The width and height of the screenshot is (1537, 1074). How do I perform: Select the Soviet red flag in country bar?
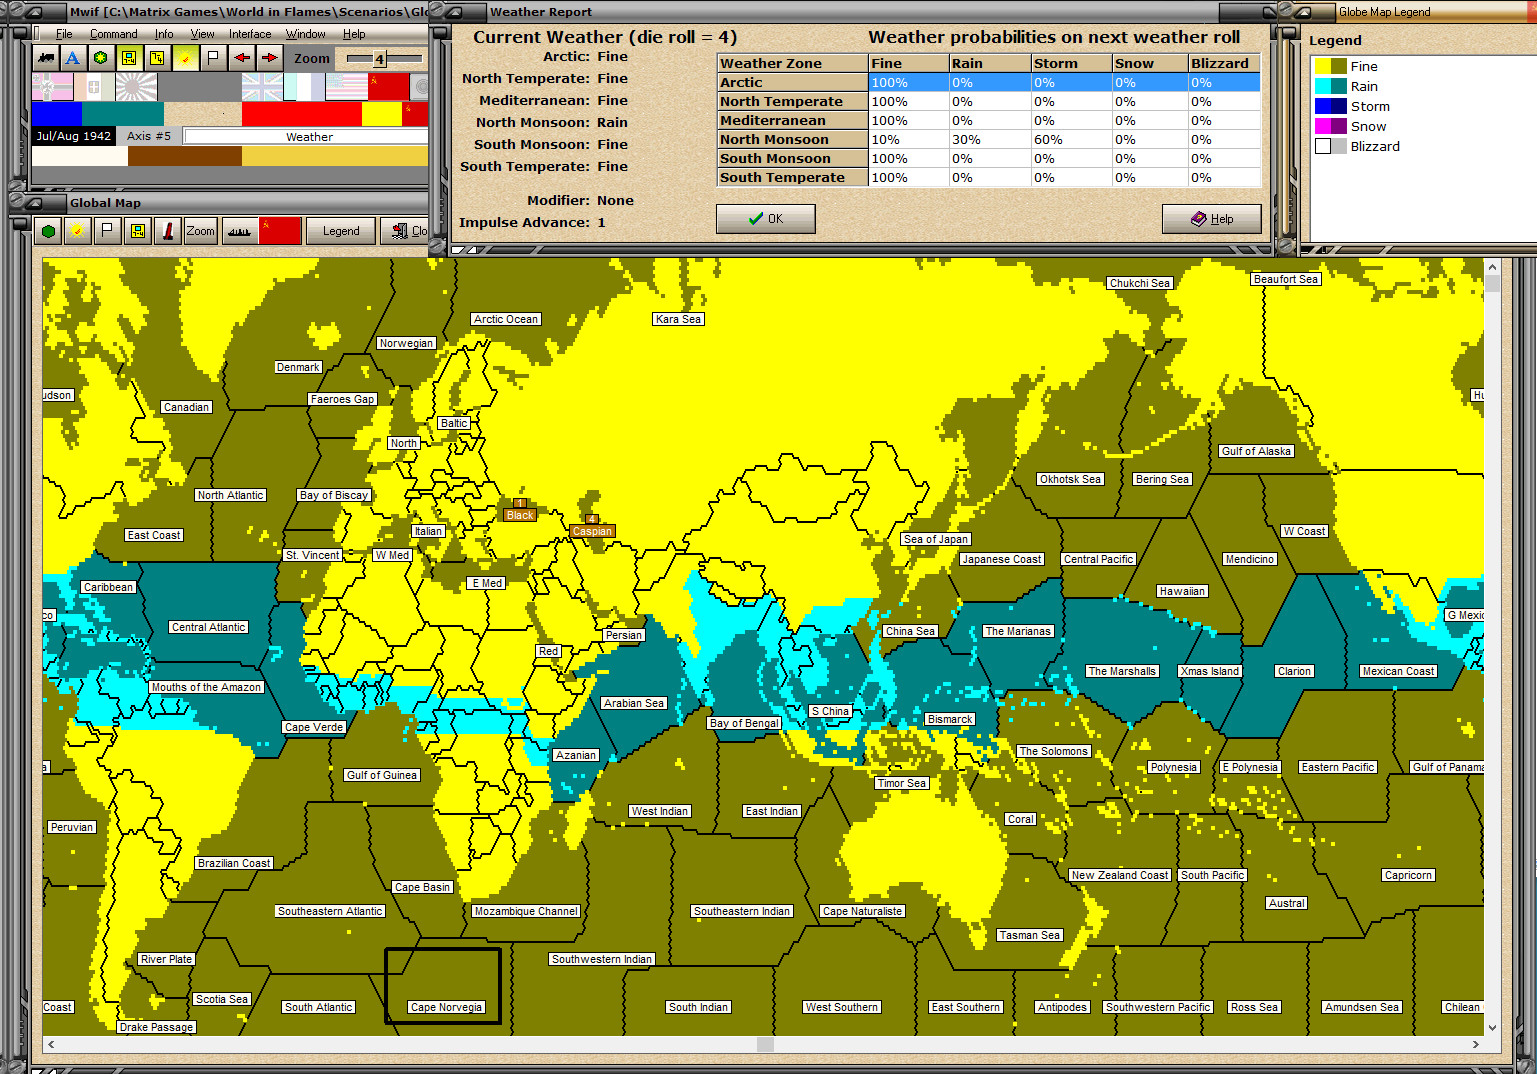[388, 87]
